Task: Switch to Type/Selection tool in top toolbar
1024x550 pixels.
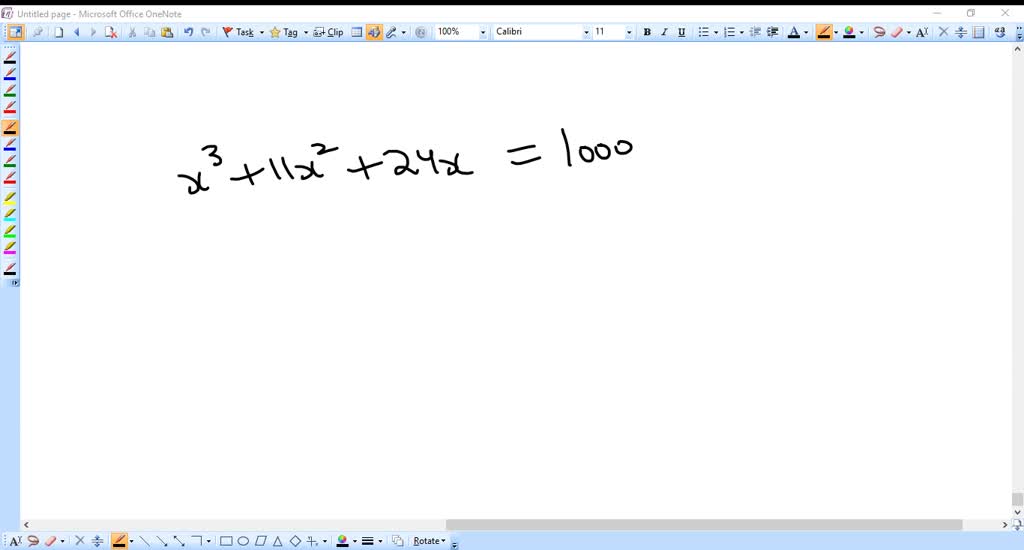Action: 922,32
